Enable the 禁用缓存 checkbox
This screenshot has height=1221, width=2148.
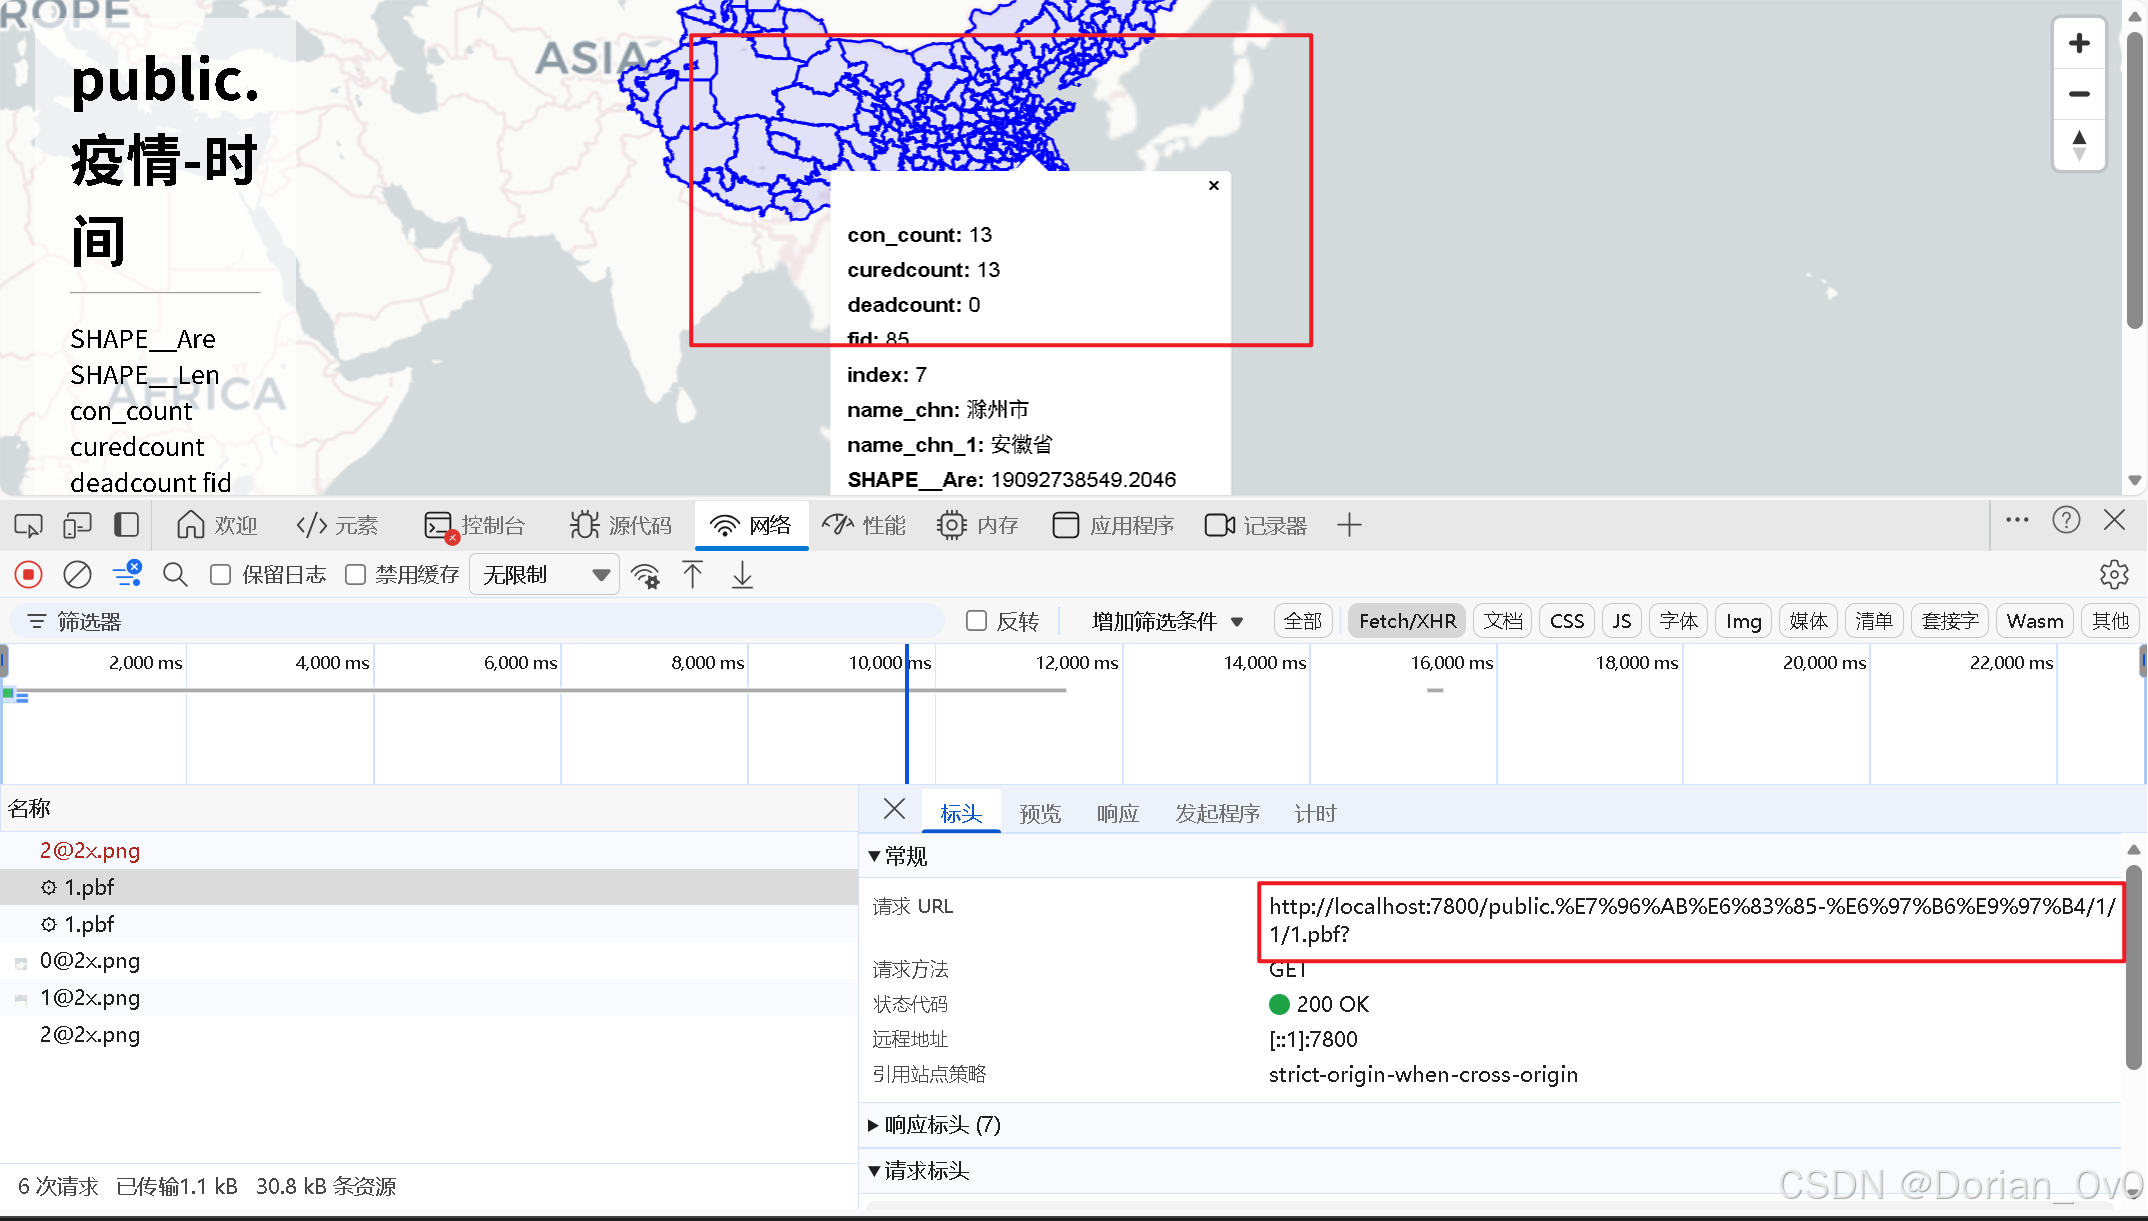click(x=355, y=574)
